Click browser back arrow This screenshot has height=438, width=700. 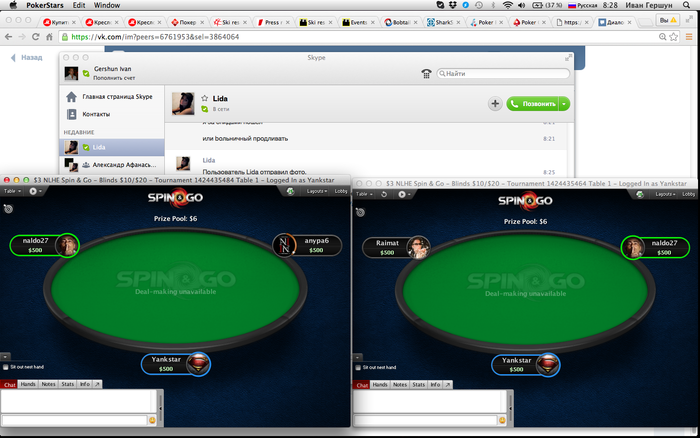pyautogui.click(x=8, y=37)
